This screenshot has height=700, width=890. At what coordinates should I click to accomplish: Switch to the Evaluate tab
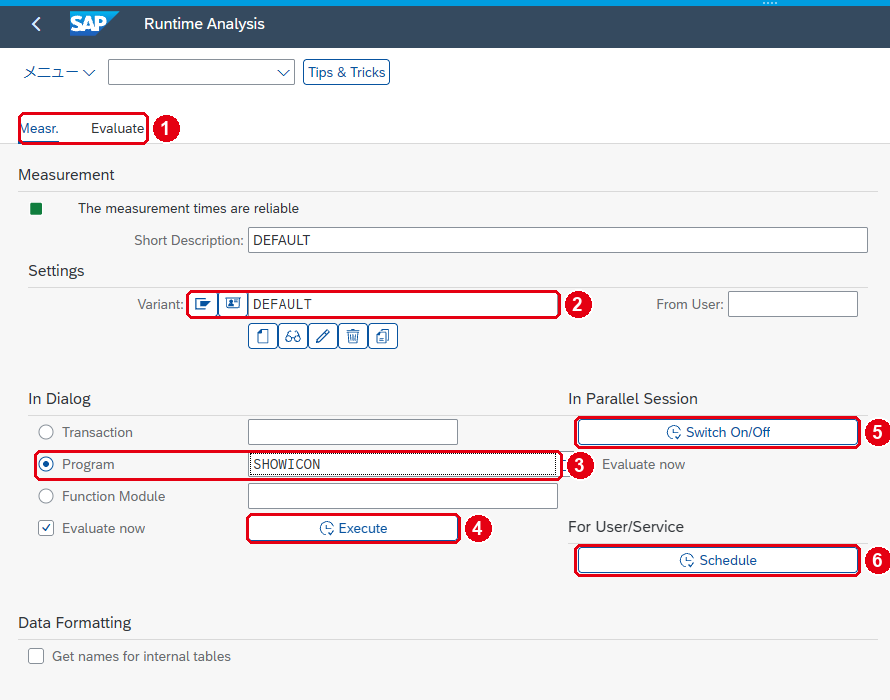[x=117, y=128]
